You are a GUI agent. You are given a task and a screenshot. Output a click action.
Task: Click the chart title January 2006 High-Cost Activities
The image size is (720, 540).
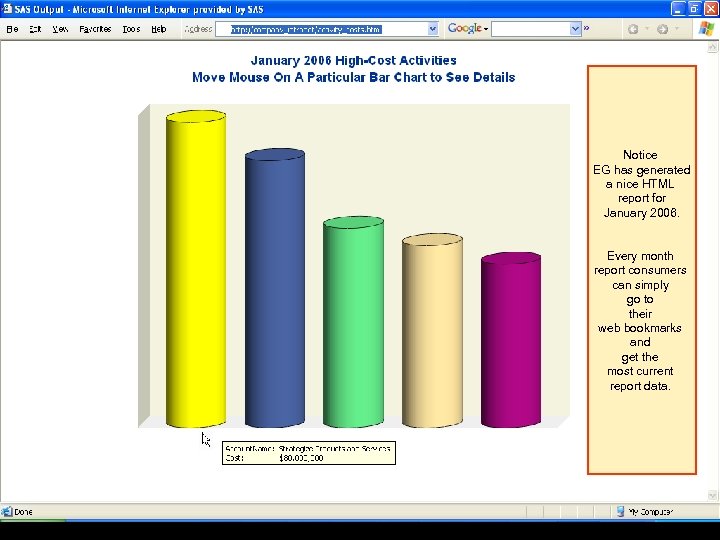coord(354,61)
